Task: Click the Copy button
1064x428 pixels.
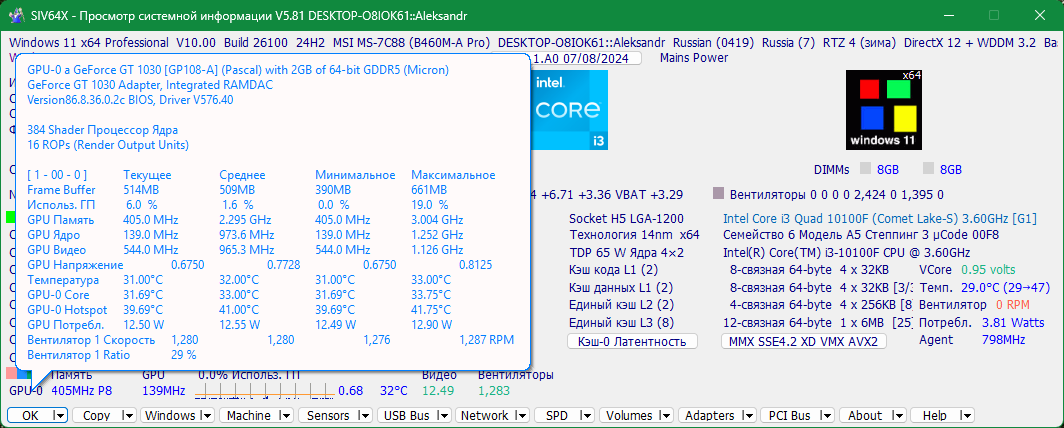Action: [x=96, y=415]
